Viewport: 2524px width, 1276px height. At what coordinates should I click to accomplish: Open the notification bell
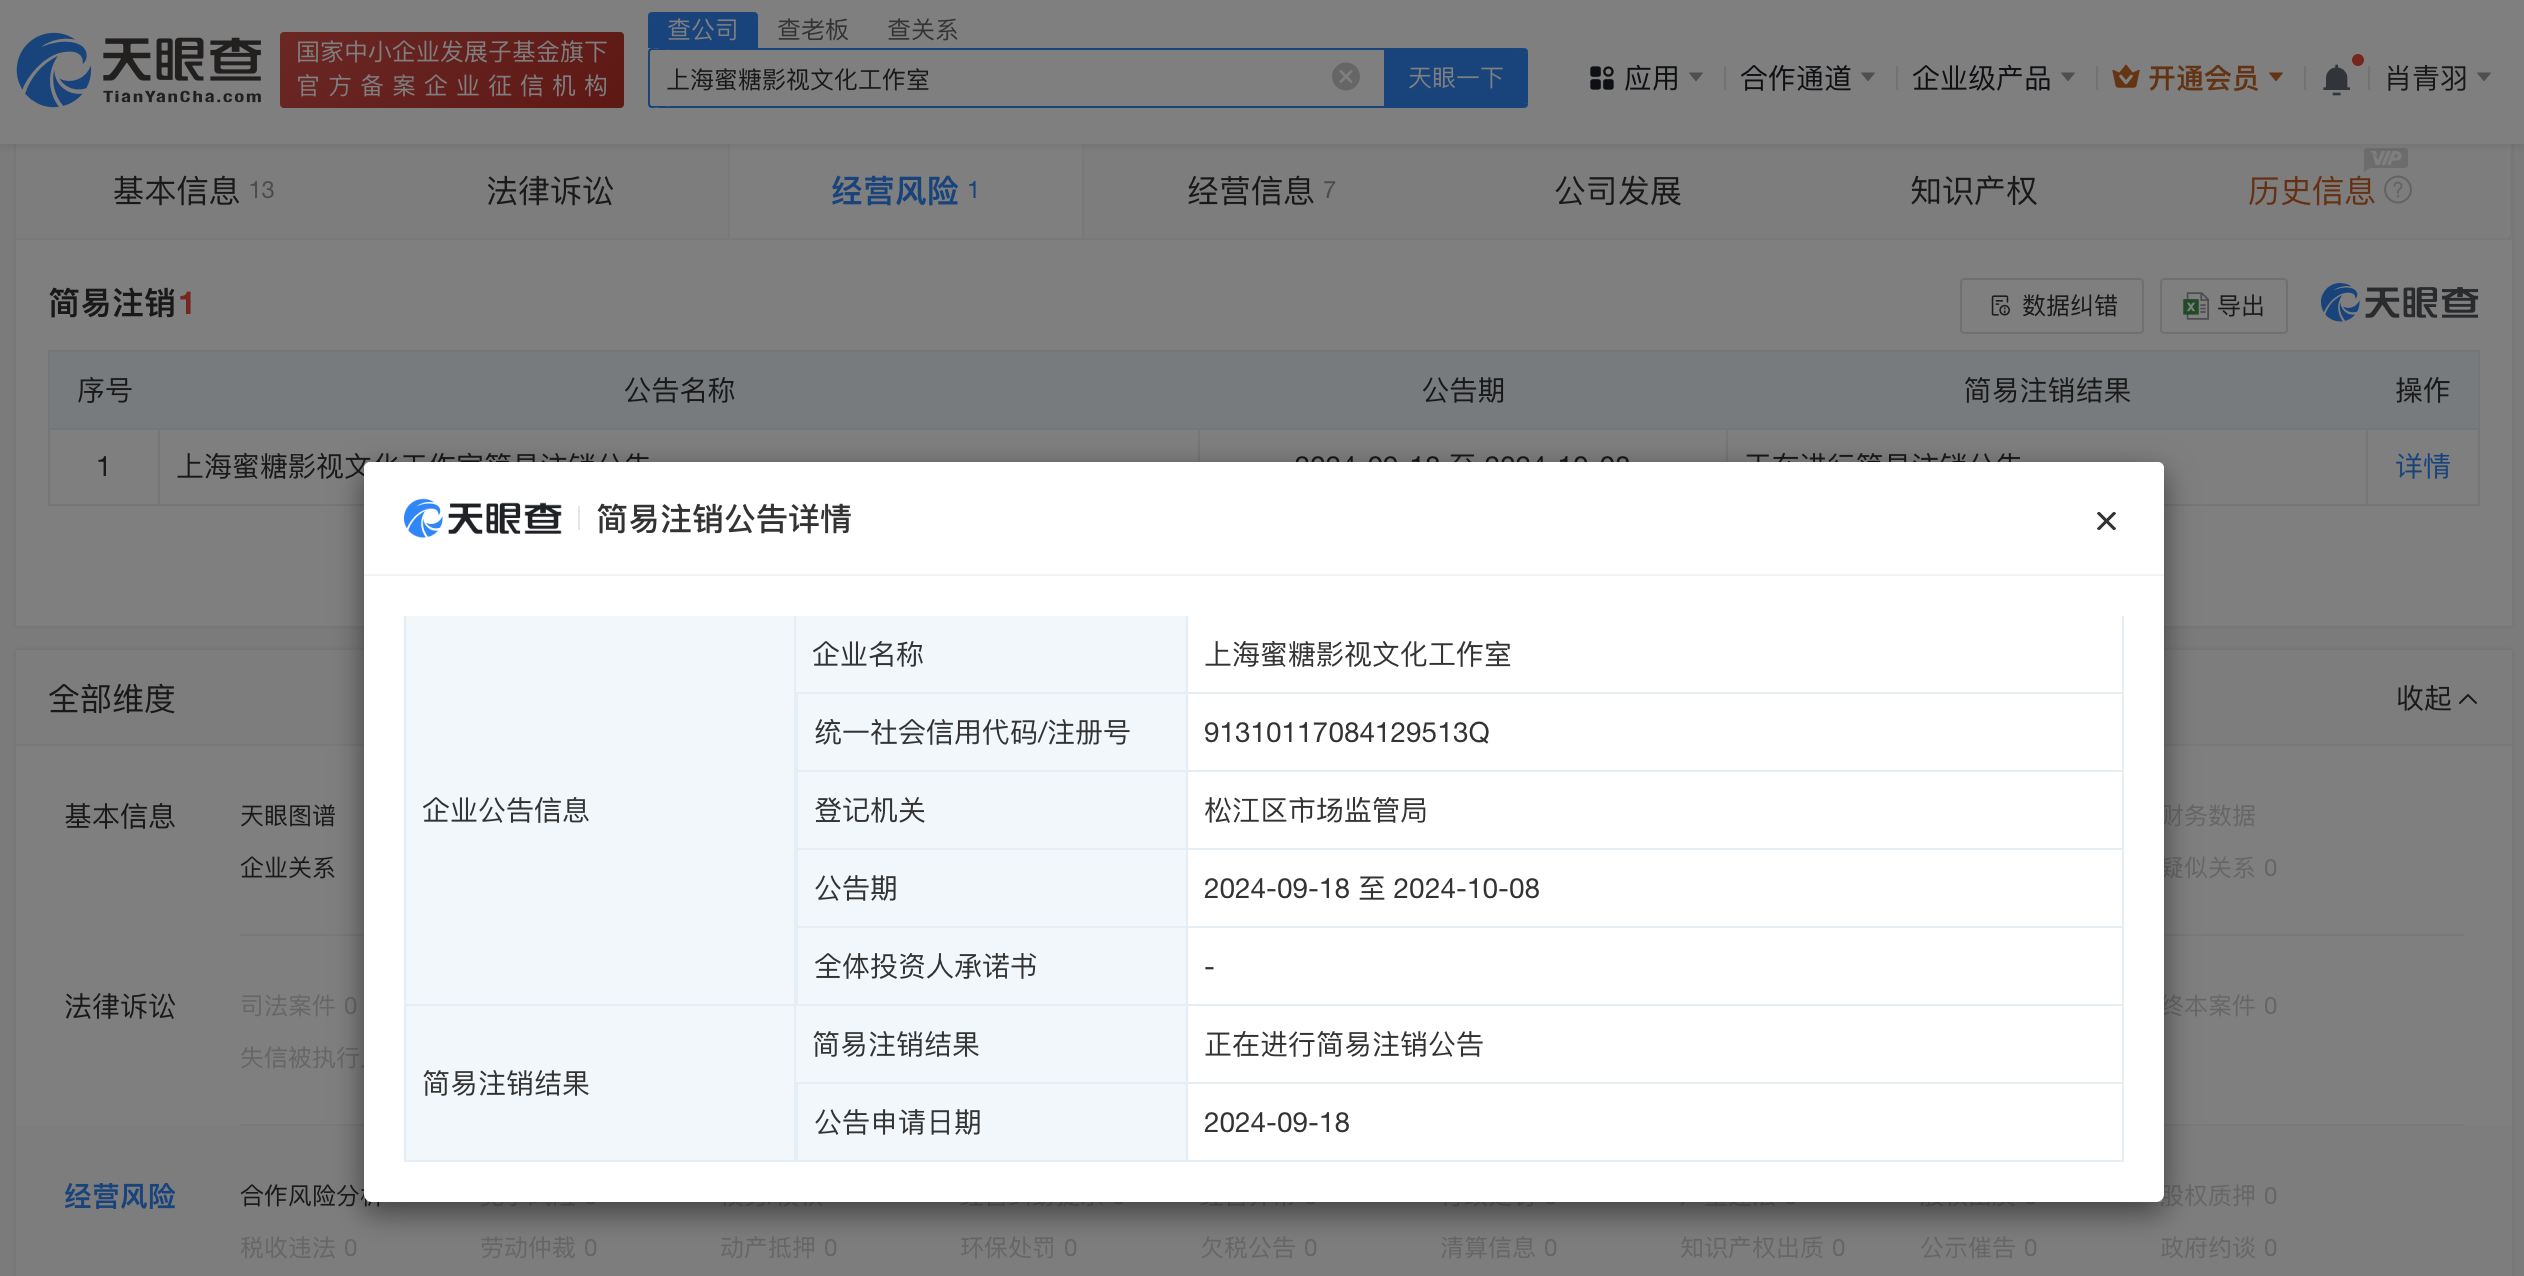[2336, 79]
